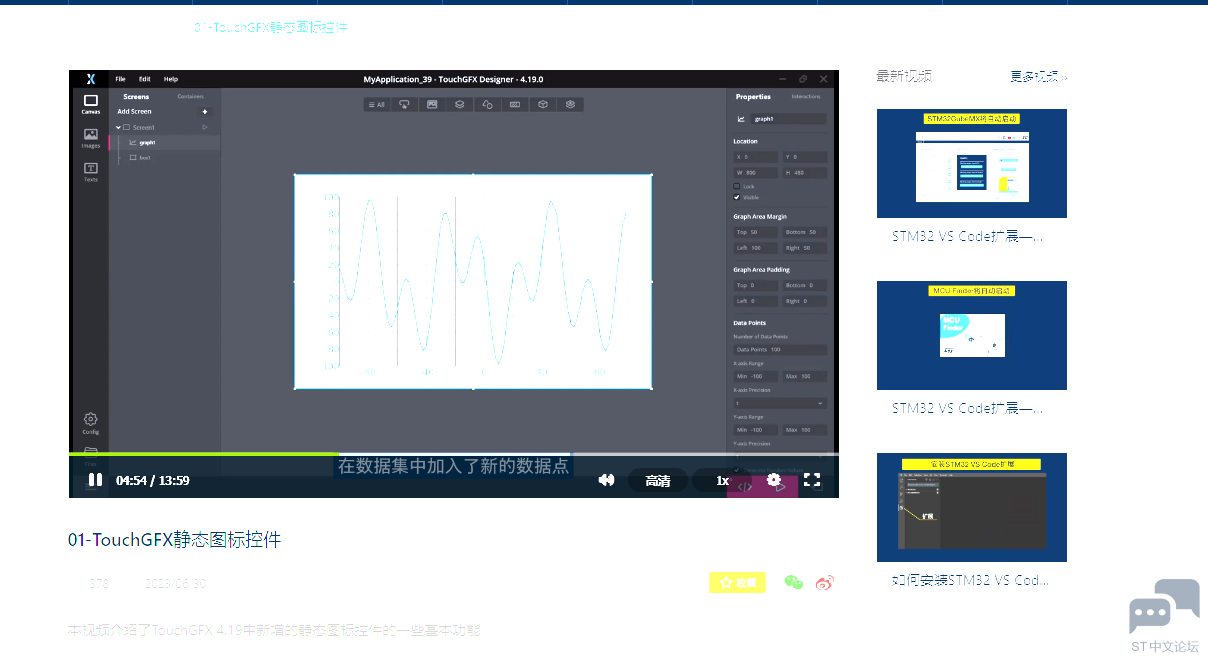Open STM32CubeMX自动启动 video thumbnail
The width and height of the screenshot is (1208, 662).
tap(972, 163)
